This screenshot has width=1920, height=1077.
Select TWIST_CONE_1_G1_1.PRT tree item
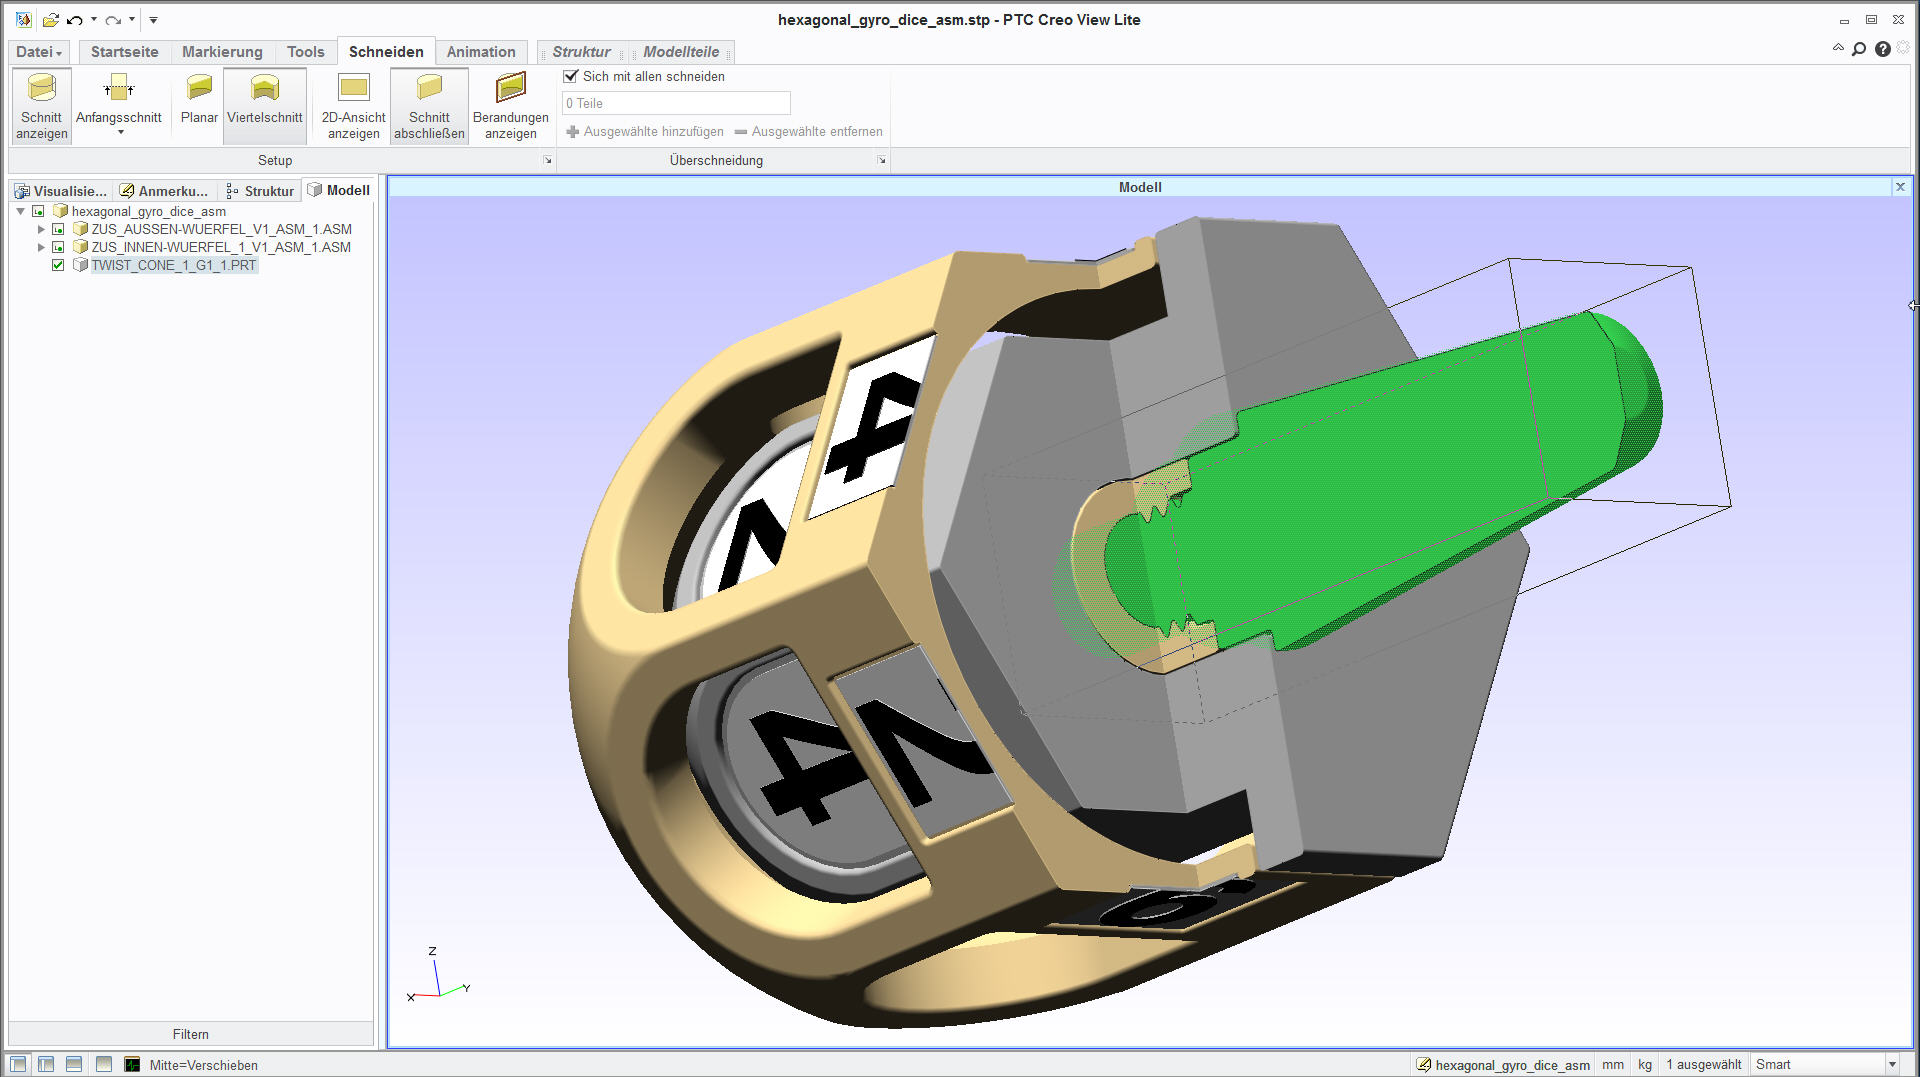pos(174,265)
